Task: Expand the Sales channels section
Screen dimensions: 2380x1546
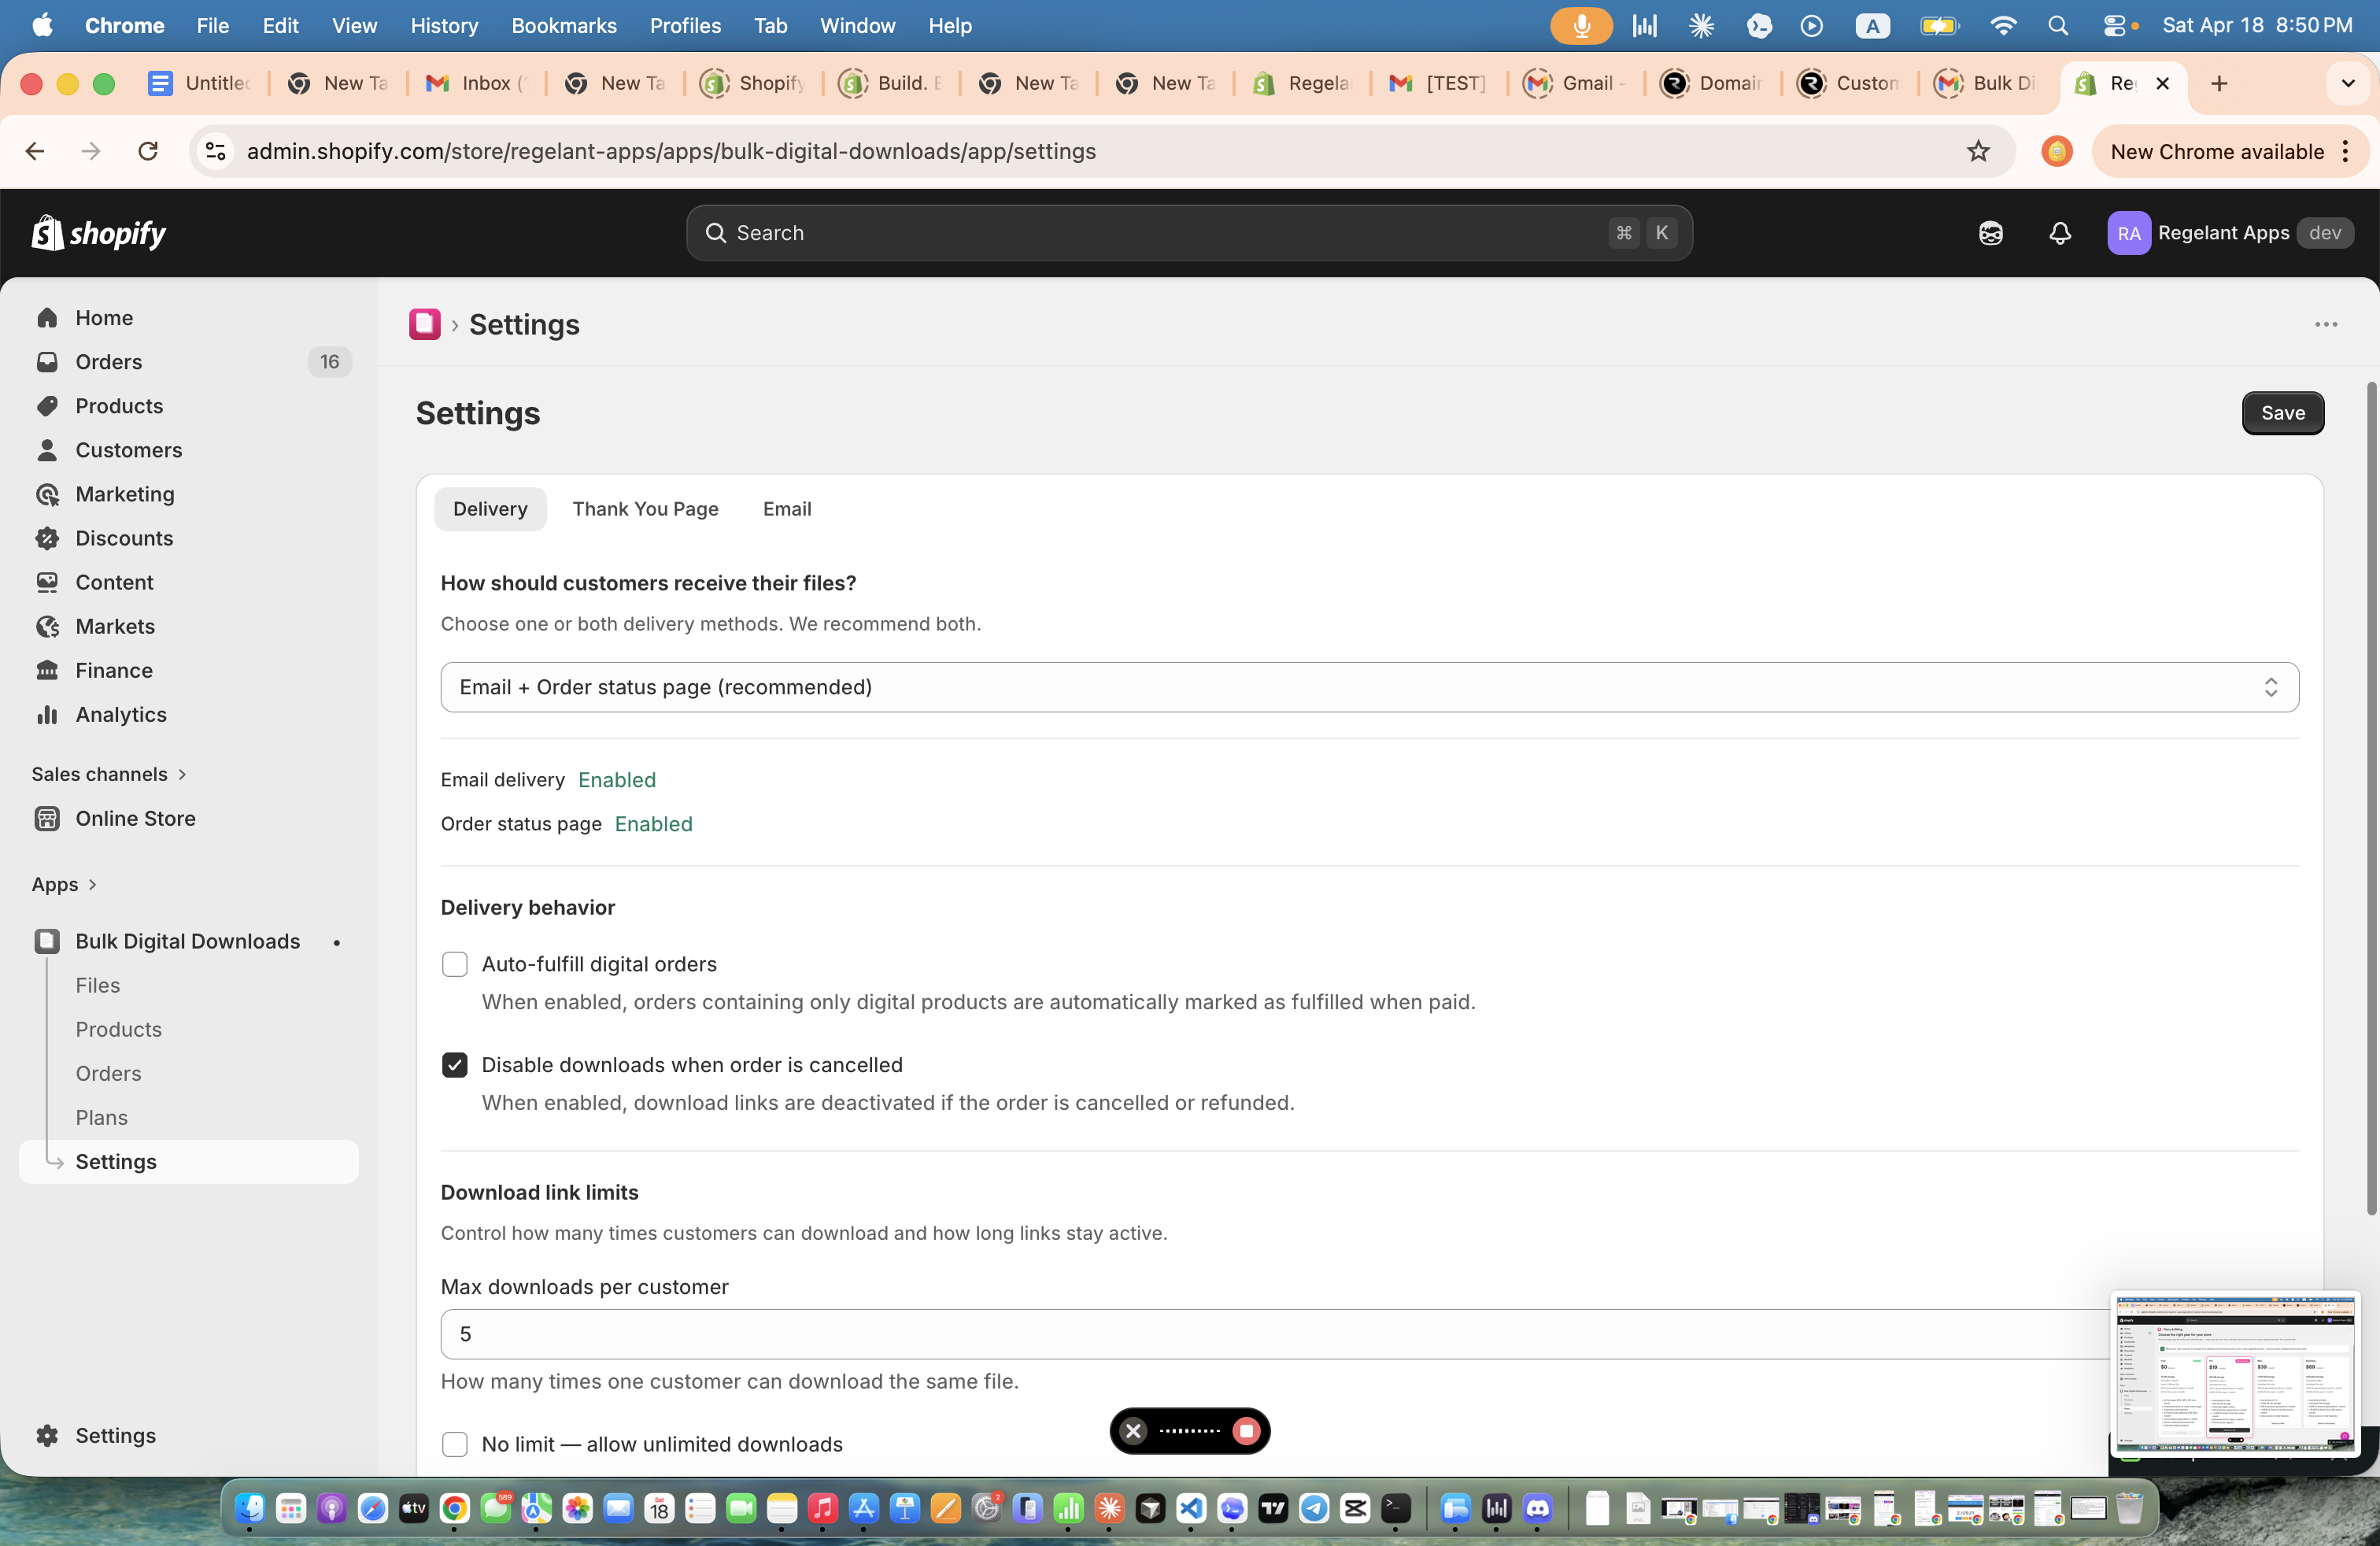Action: (x=109, y=773)
